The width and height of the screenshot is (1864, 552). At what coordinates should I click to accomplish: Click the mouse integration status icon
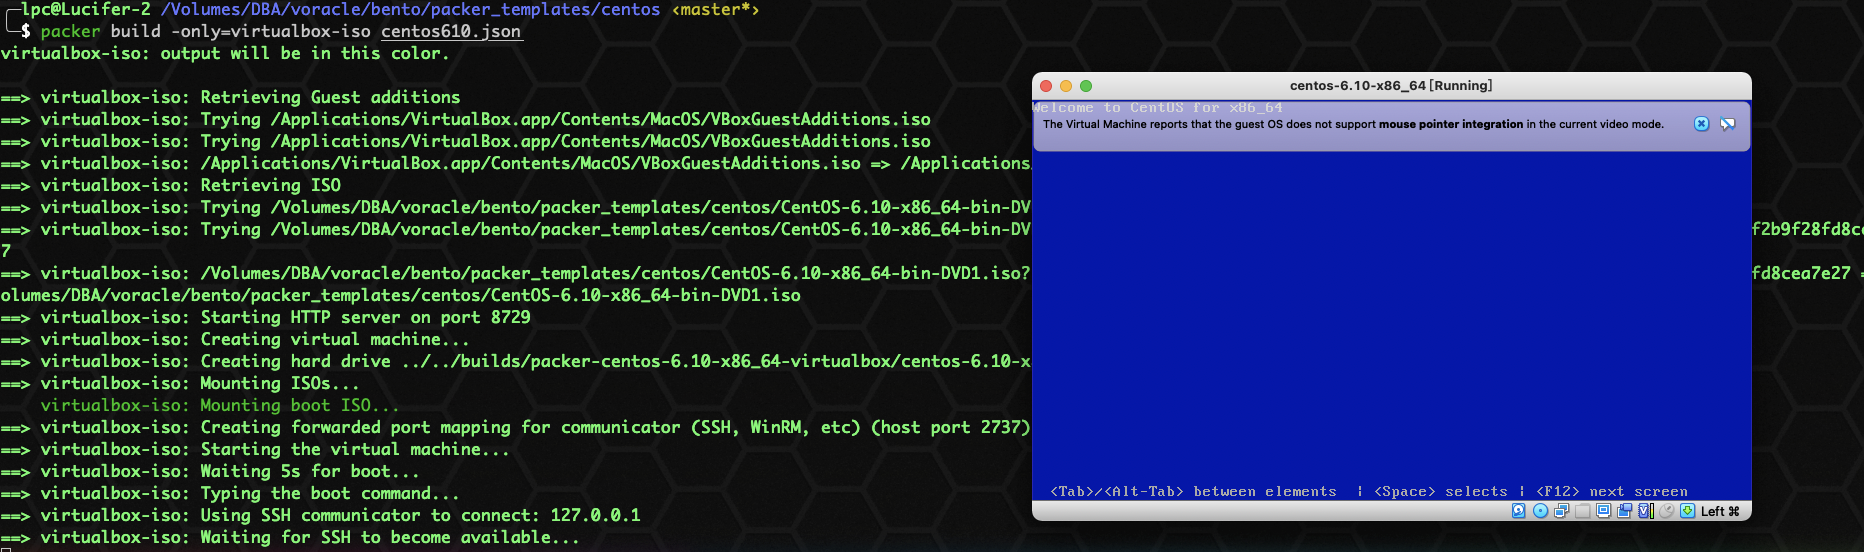[1667, 511]
